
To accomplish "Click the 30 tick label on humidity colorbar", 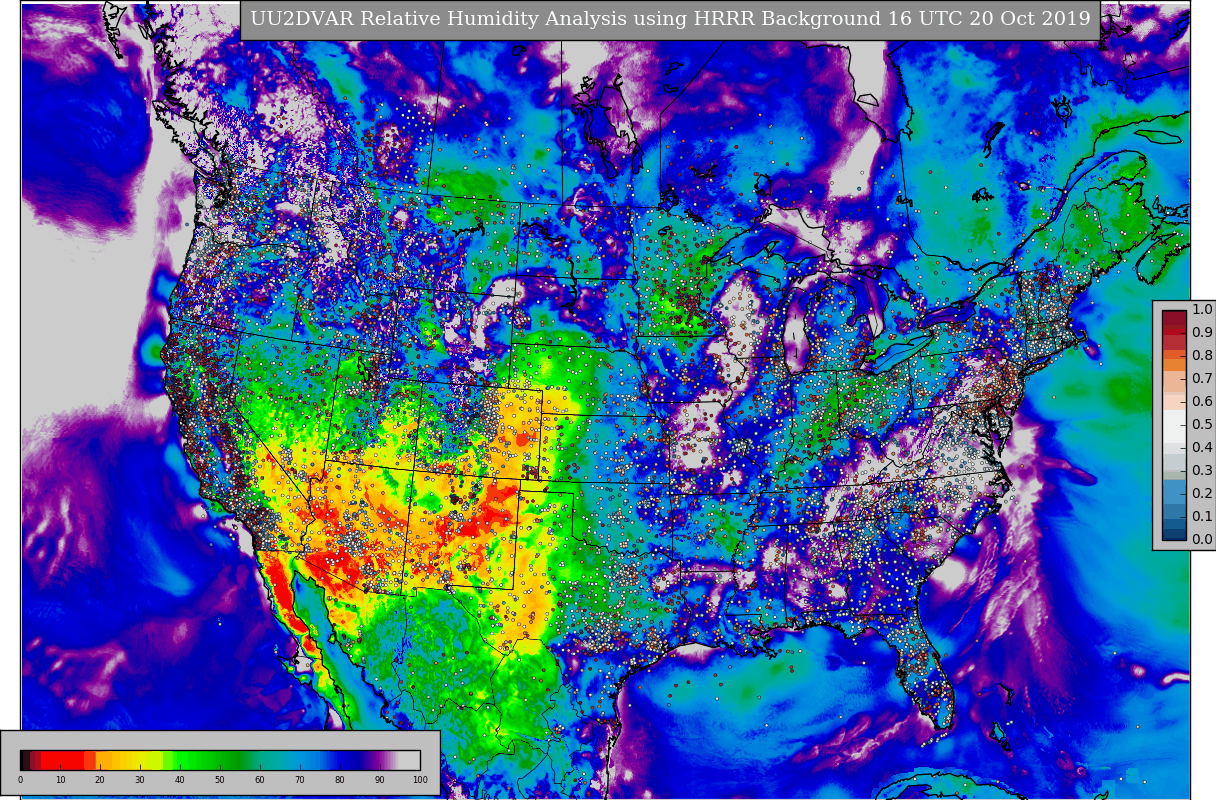I will pyautogui.click(x=140, y=780).
